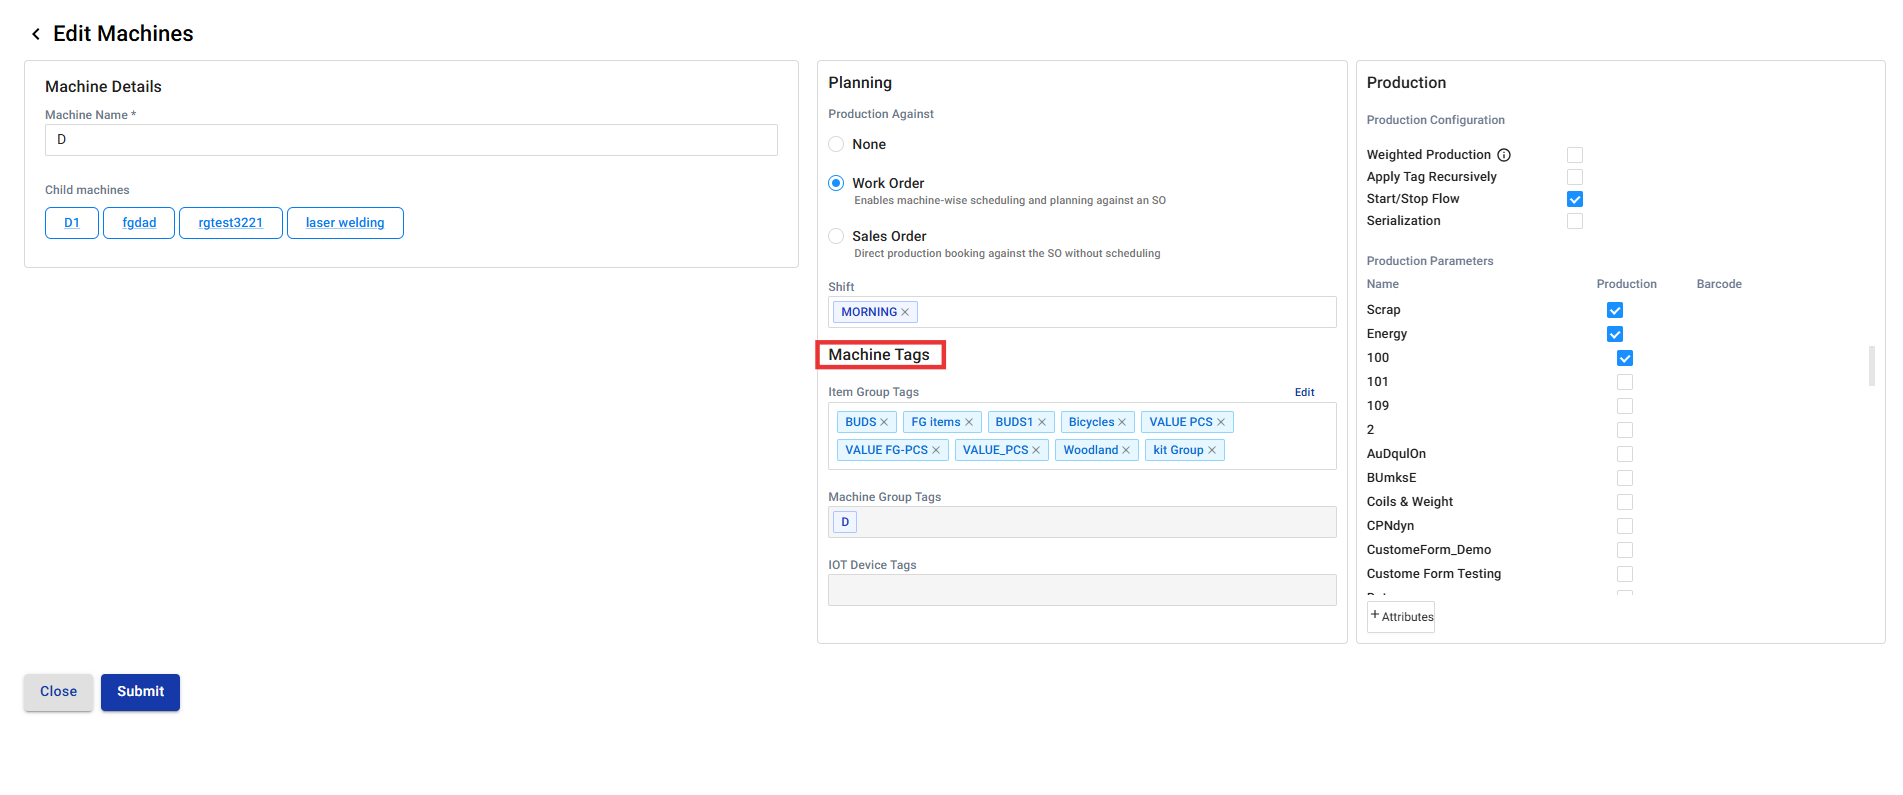Screen dimensions: 1903x795
Task: Click the Machine Name input field
Action: [411, 140]
